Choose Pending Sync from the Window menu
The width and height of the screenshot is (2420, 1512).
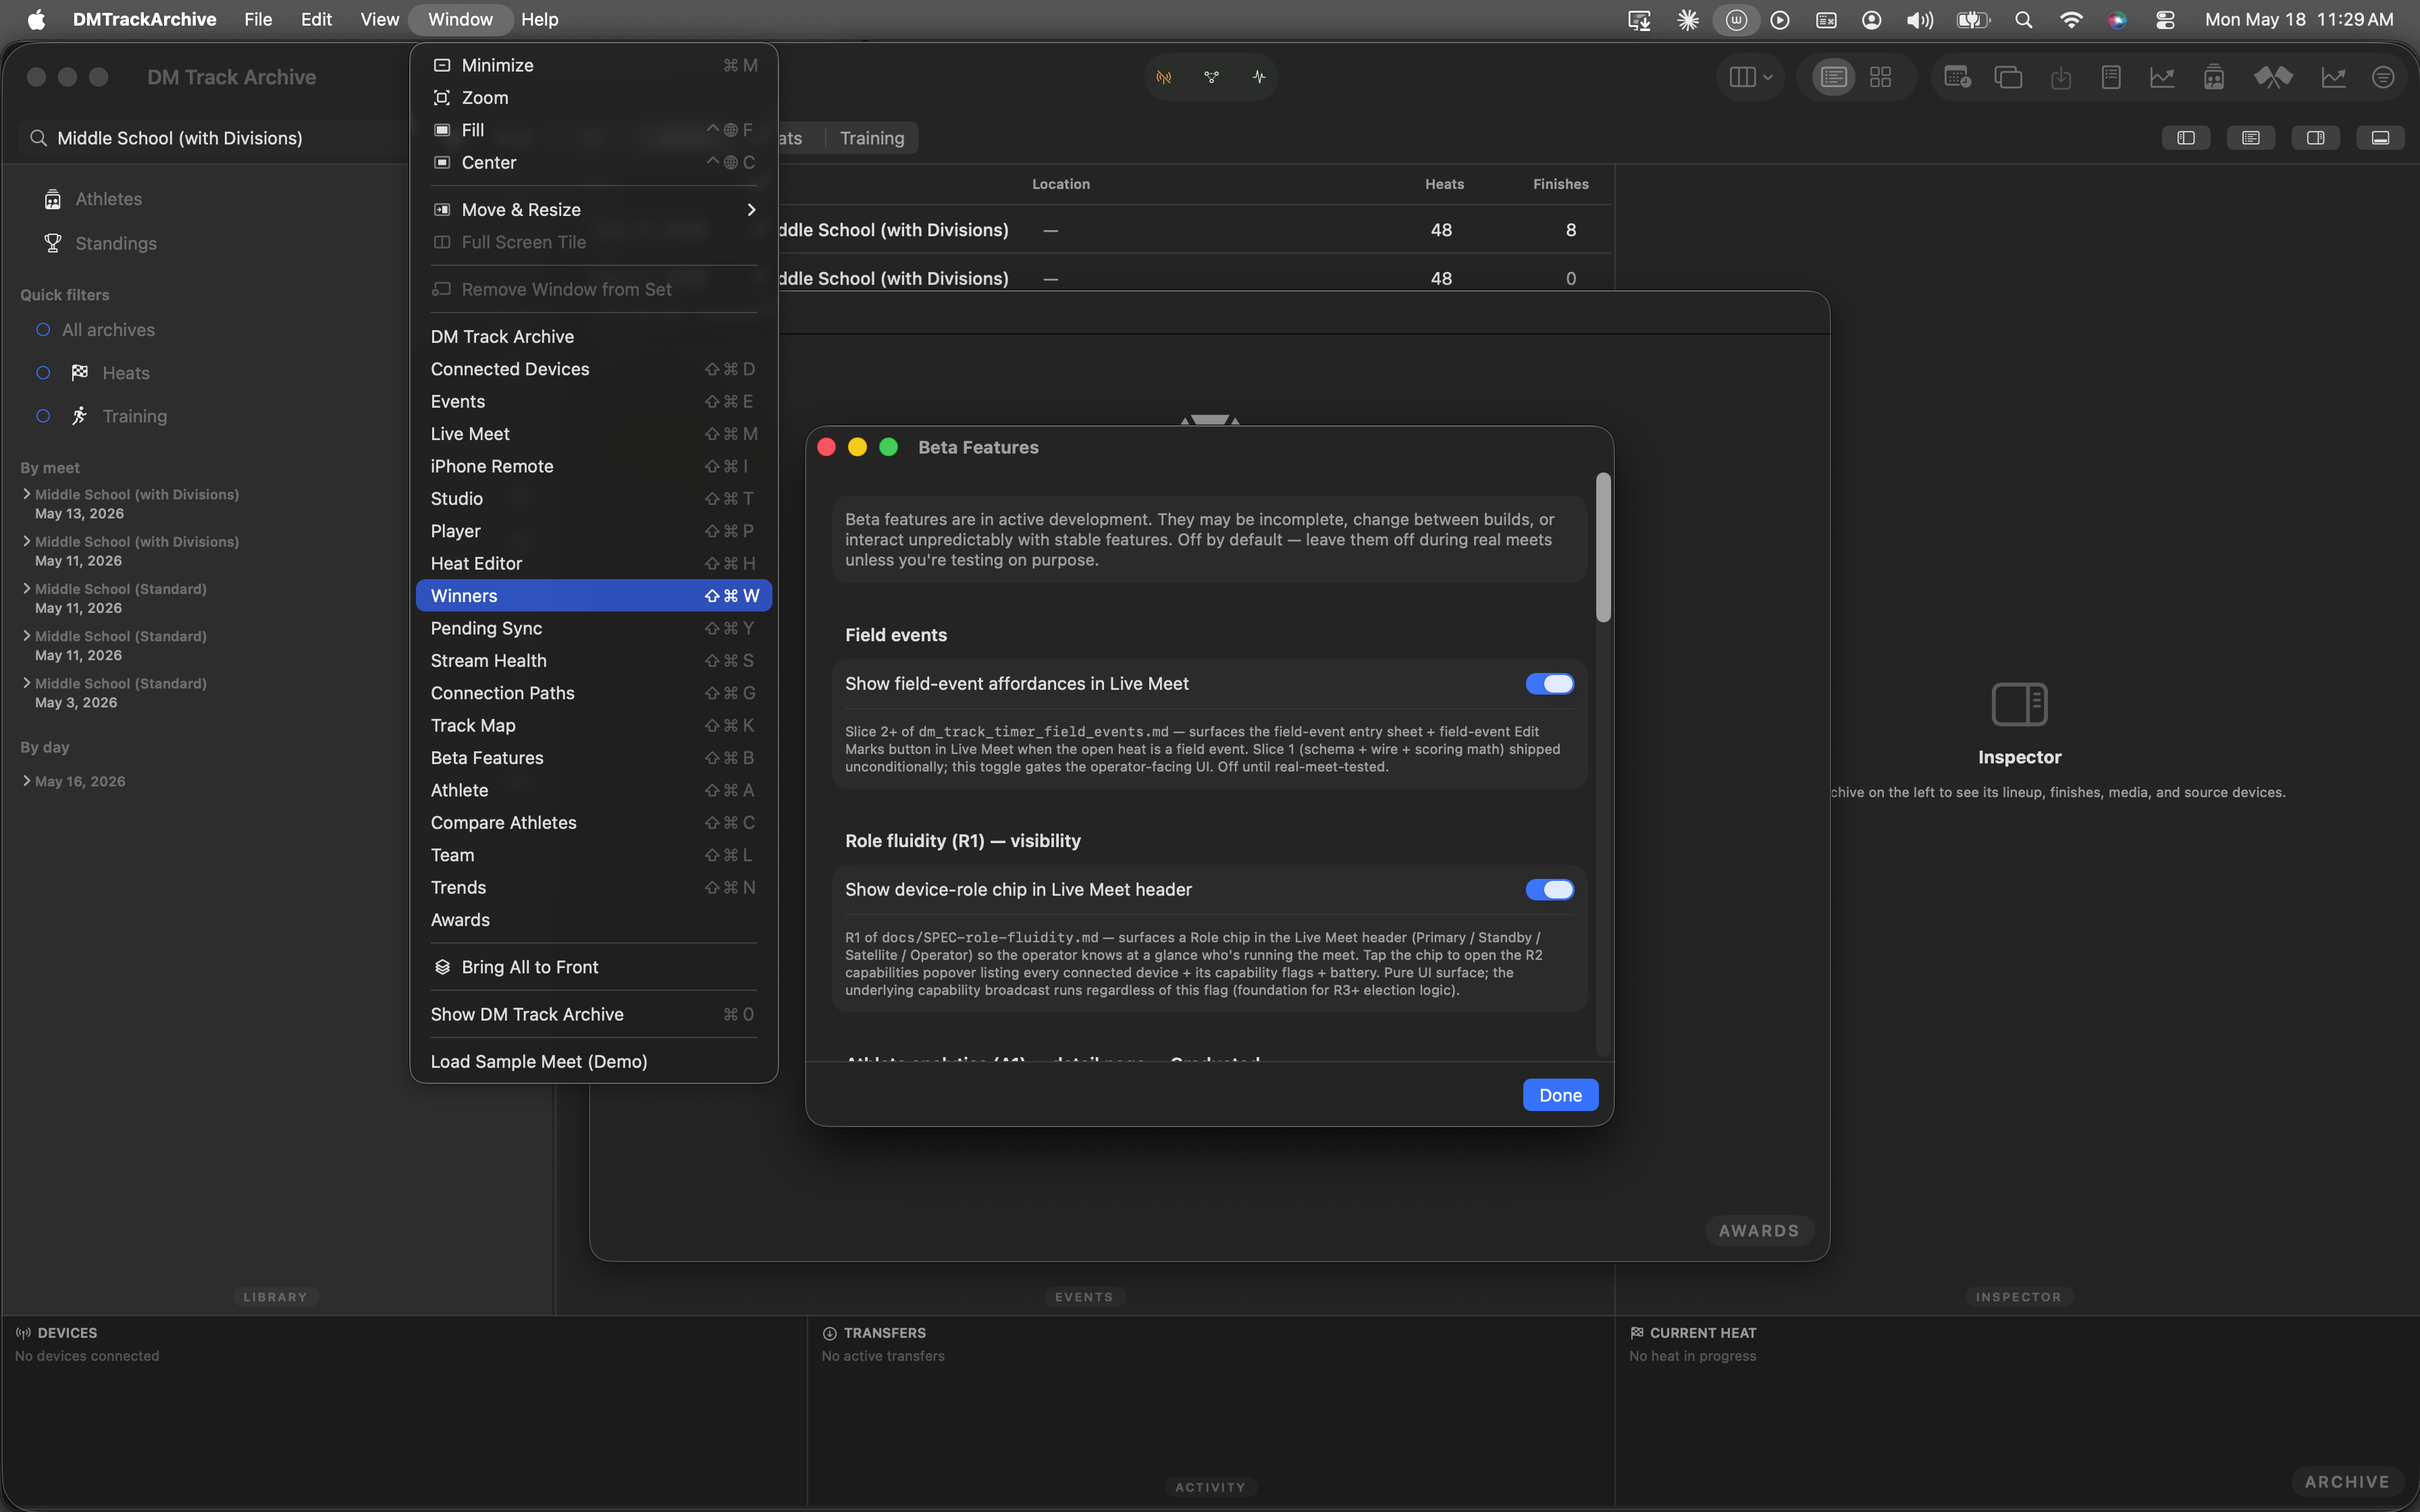[x=594, y=628]
